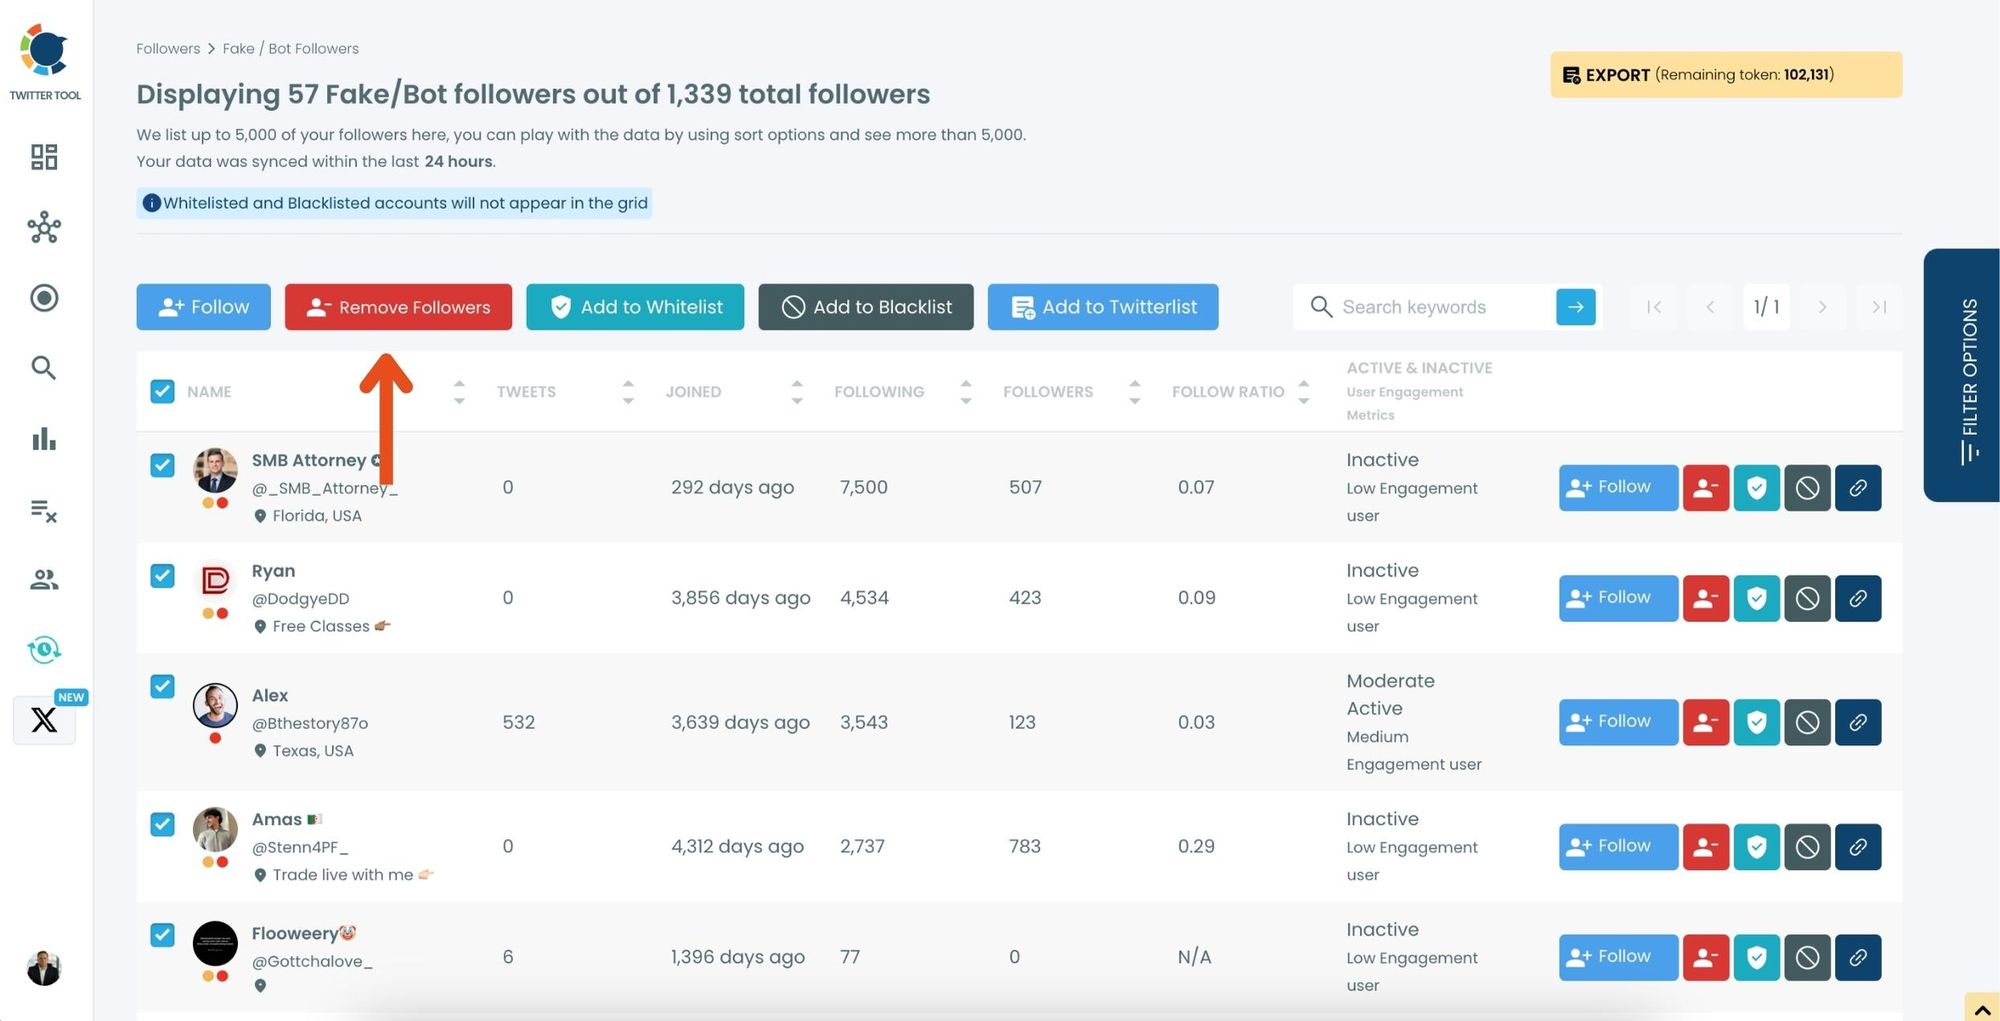Screen dimensions: 2000x1021
Task: Open the bar chart analytics icon
Action: pos(44,440)
